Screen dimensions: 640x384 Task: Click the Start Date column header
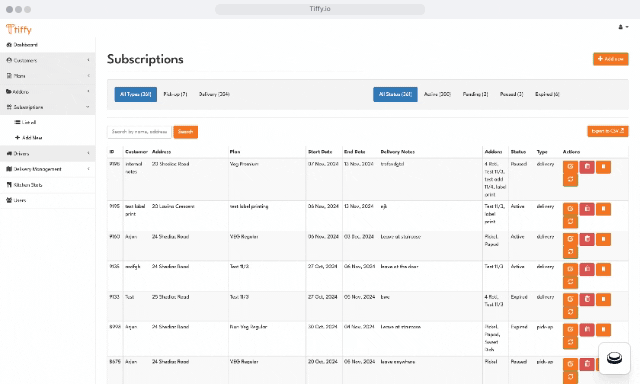click(320, 152)
